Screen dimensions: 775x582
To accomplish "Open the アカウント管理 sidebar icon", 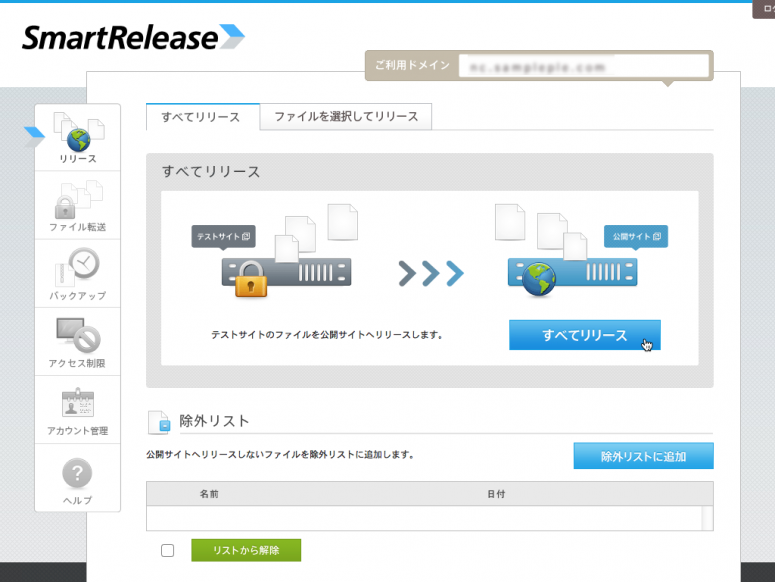I will coord(77,408).
